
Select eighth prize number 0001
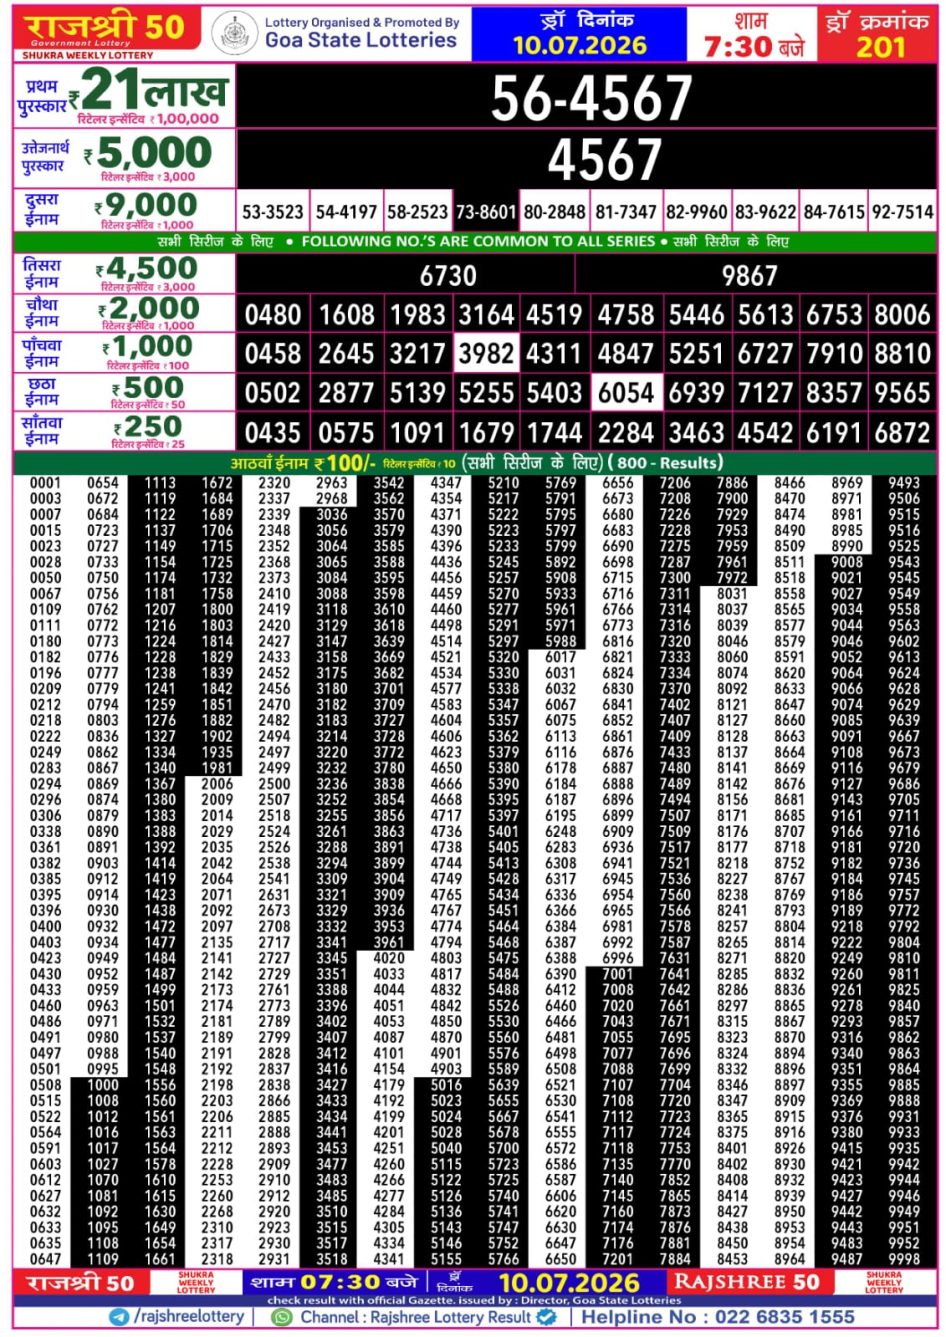[45, 483]
